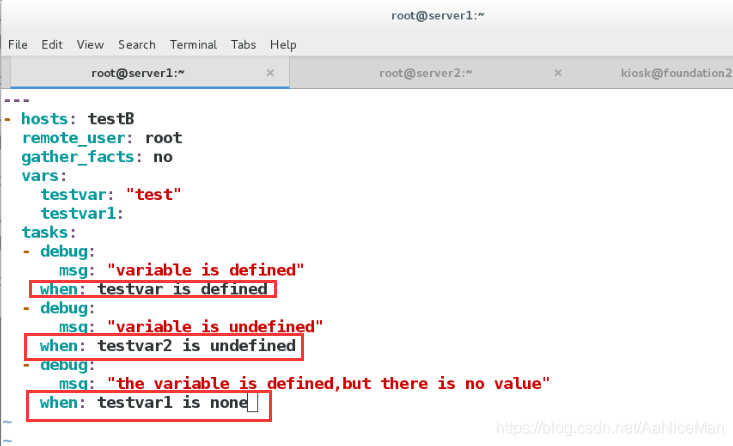Image resolution: width=733 pixels, height=446 pixels.
Task: Click the 'testvar1:' line
Action: pos(82,213)
